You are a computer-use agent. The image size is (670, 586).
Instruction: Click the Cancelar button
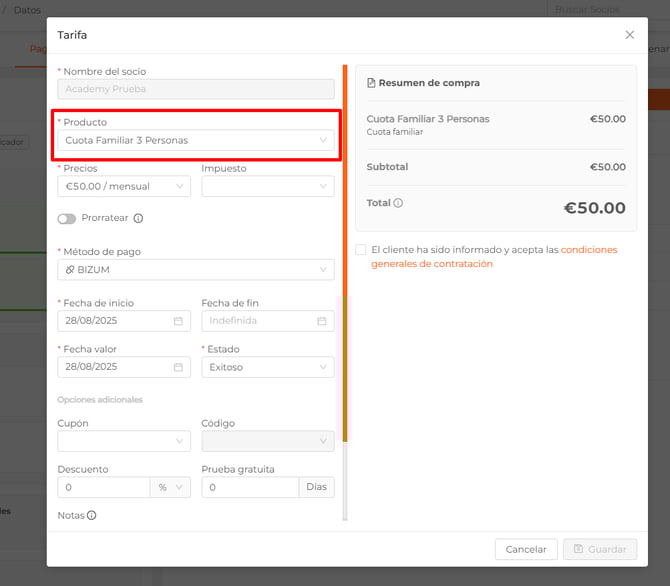click(x=525, y=549)
